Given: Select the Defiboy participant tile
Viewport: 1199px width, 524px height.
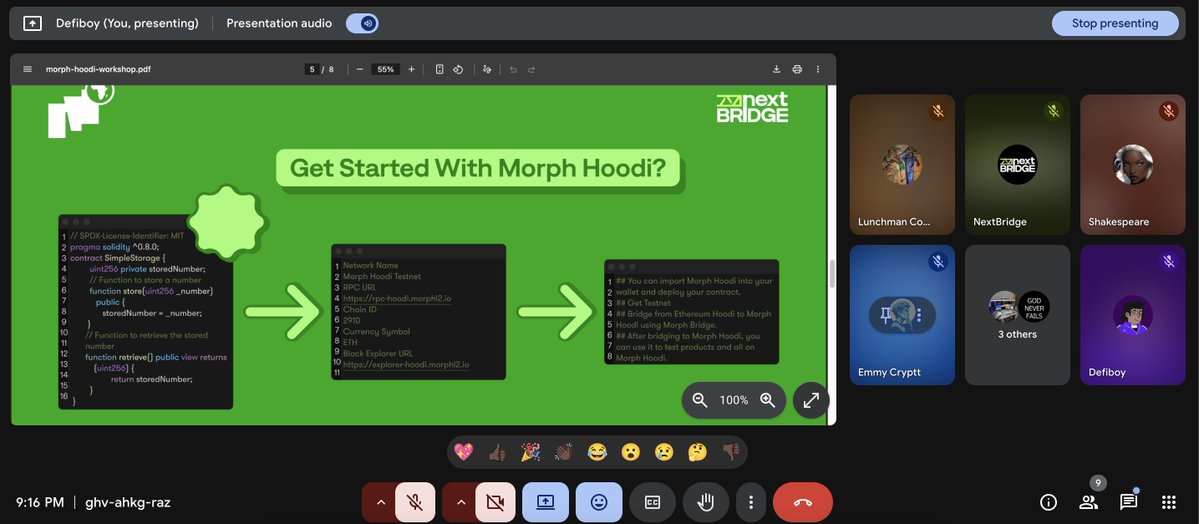Looking at the screenshot, I should click(x=1132, y=315).
